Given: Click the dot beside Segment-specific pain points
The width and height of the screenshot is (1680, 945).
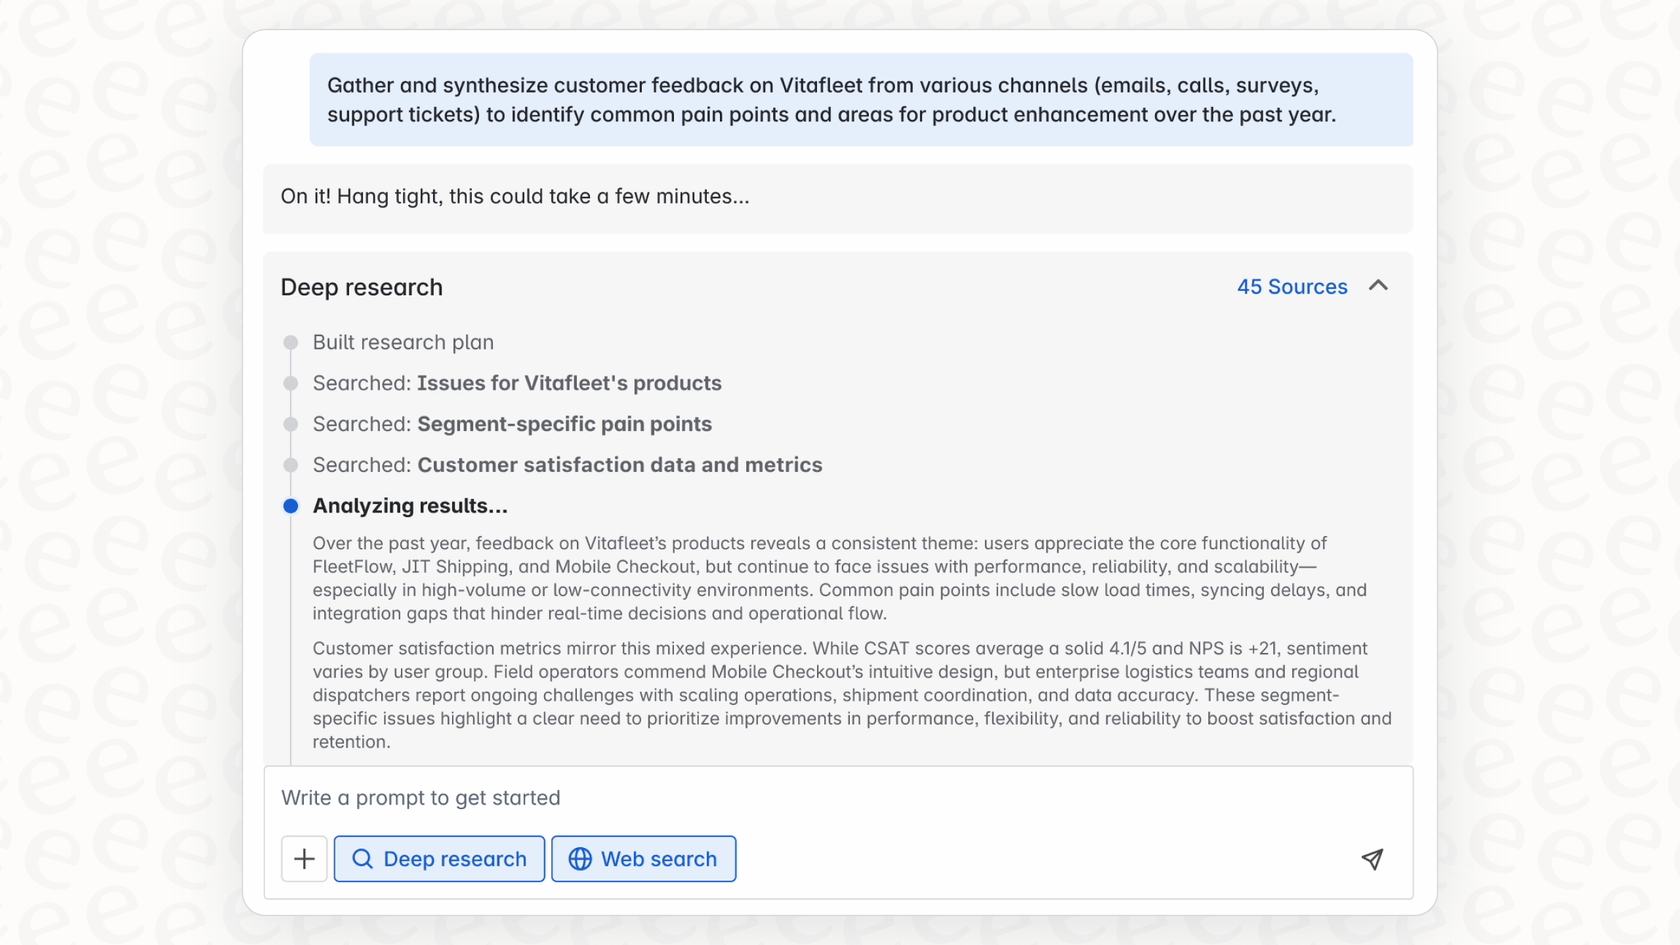Looking at the screenshot, I should pyautogui.click(x=290, y=424).
